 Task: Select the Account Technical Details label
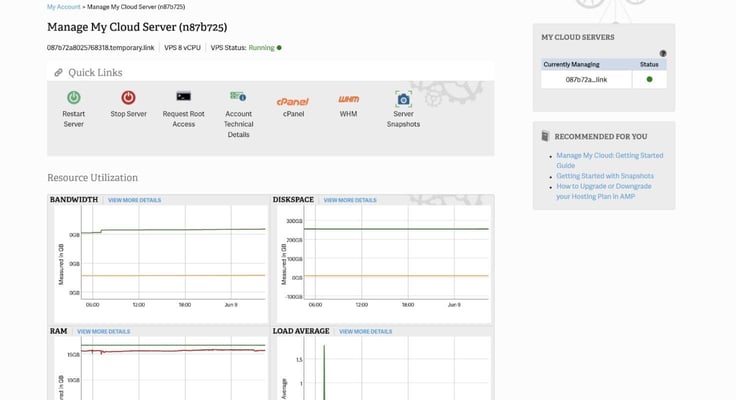238,124
